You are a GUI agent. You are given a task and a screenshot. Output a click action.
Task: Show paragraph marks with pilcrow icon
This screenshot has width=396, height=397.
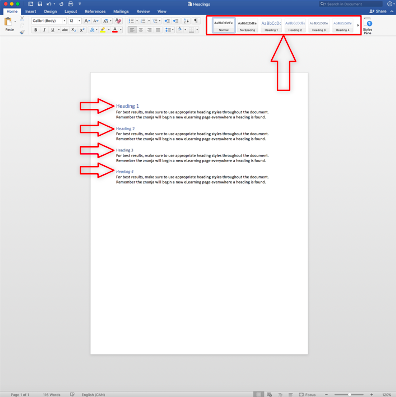[x=196, y=21]
